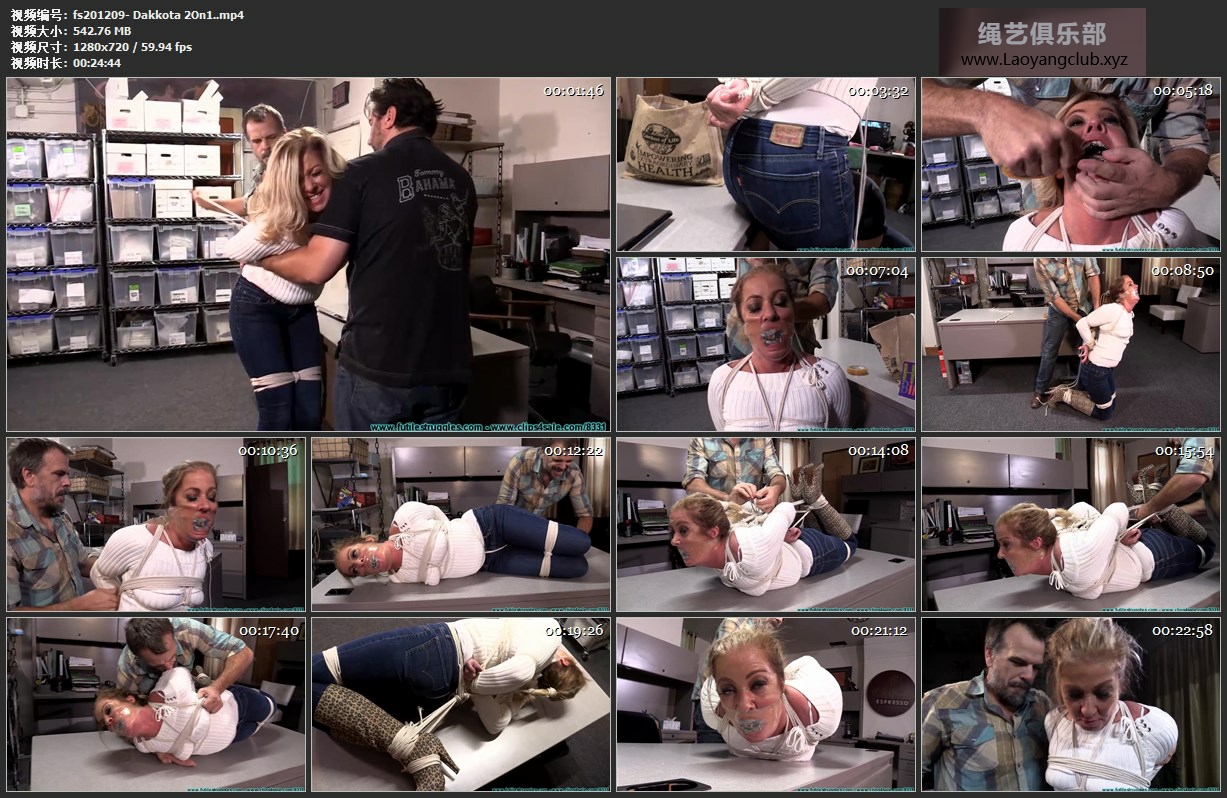
Task: Open the 00:12:22 preview frame
Action: [459, 523]
